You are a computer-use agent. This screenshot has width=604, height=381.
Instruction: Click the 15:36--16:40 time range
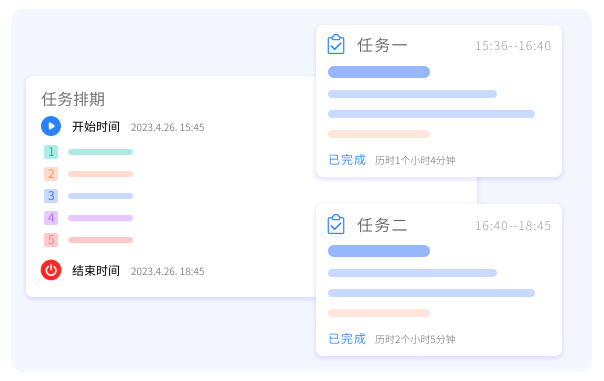(513, 46)
